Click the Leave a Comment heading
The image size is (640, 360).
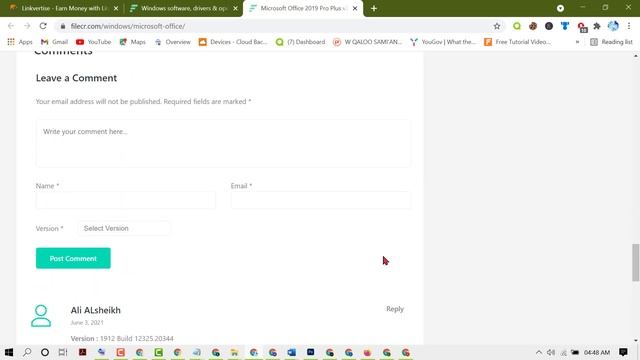click(x=76, y=78)
